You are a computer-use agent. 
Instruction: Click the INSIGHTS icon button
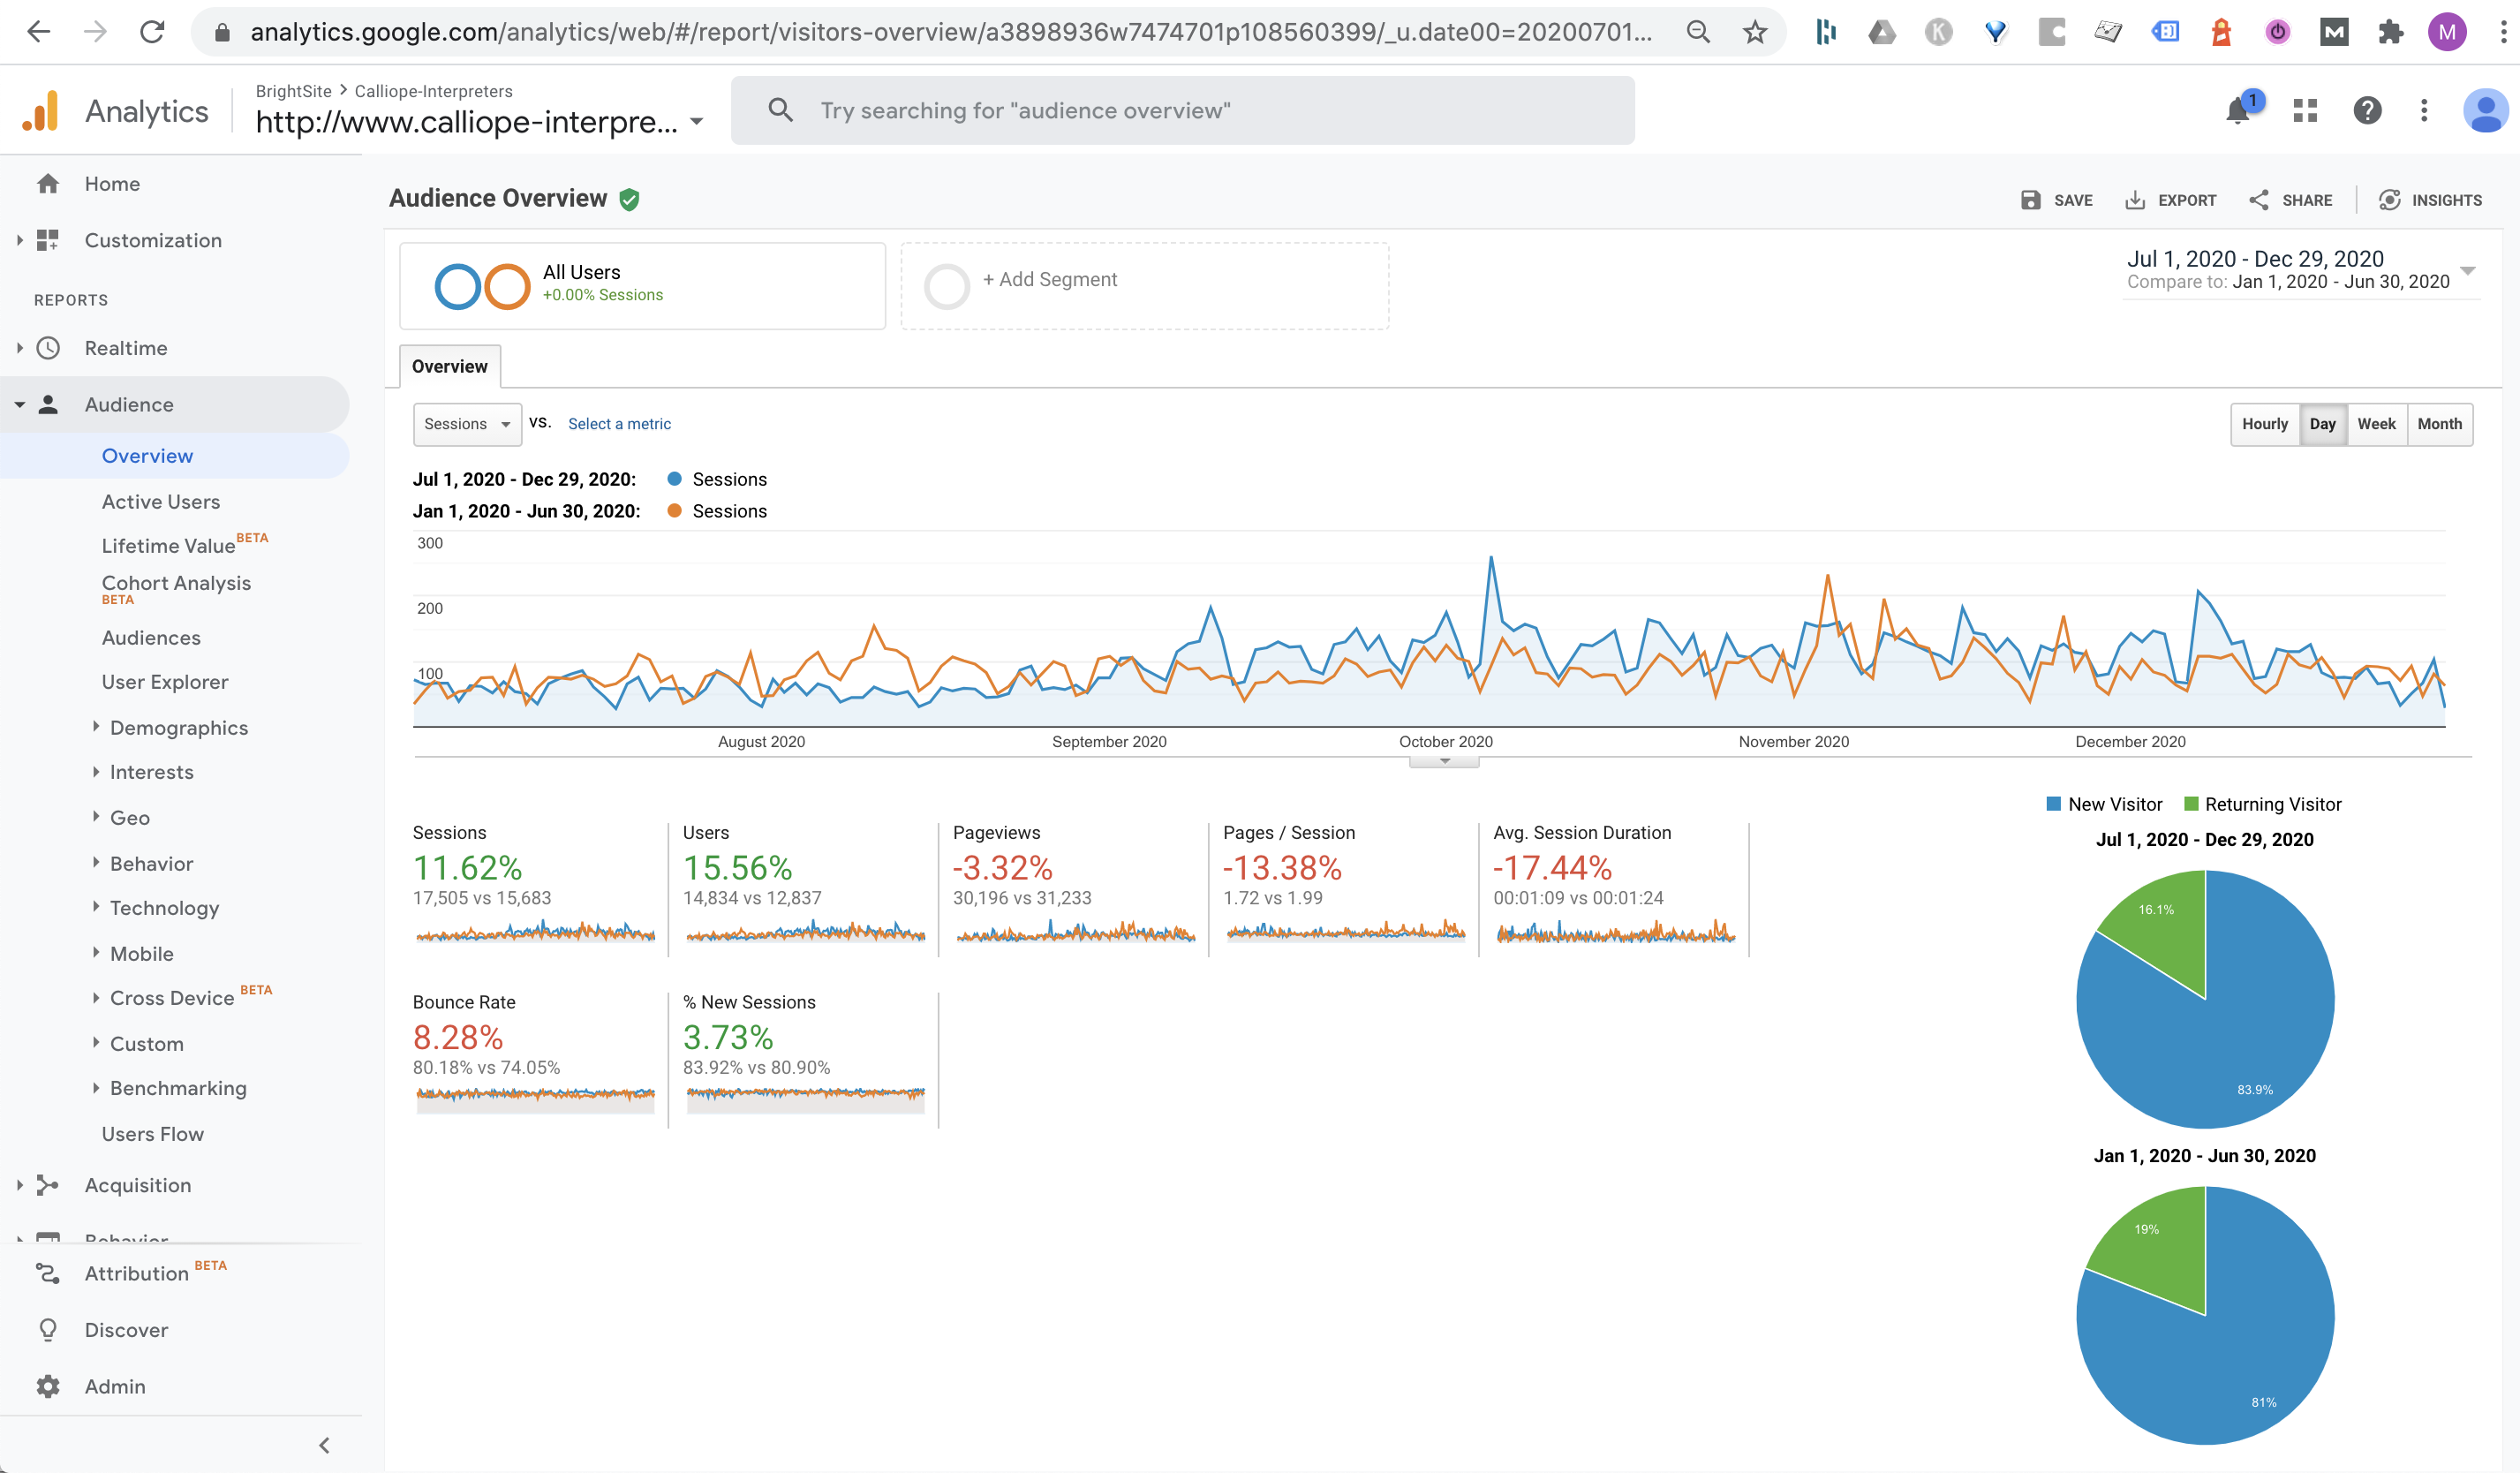2389,200
